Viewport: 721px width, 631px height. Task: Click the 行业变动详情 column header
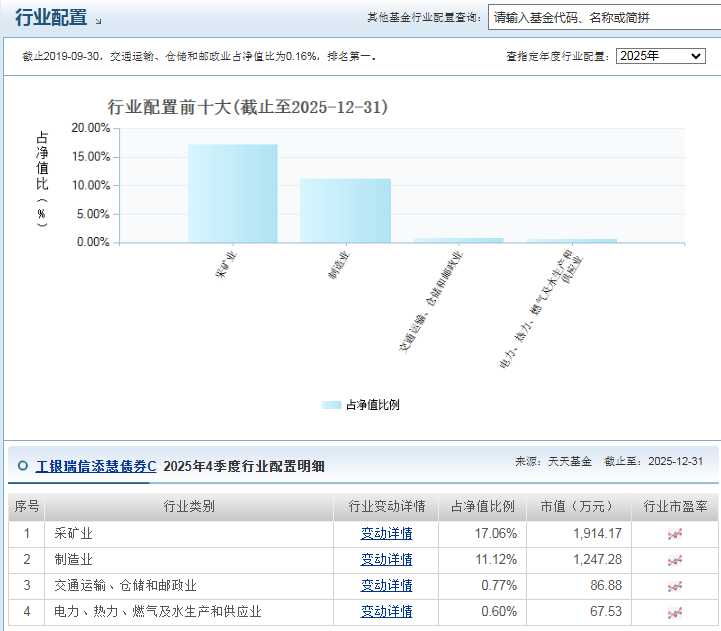(386, 507)
